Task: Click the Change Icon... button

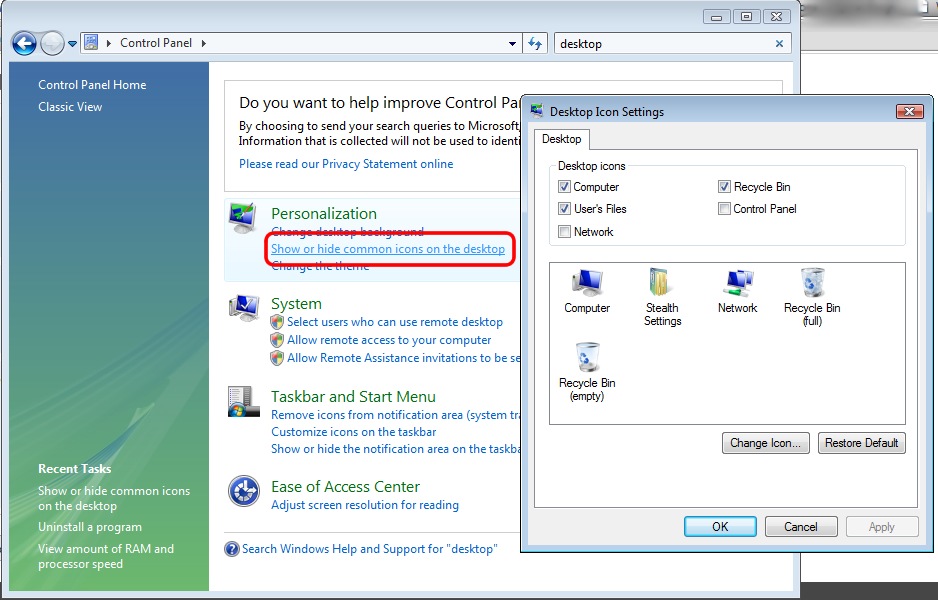Action: (x=765, y=443)
